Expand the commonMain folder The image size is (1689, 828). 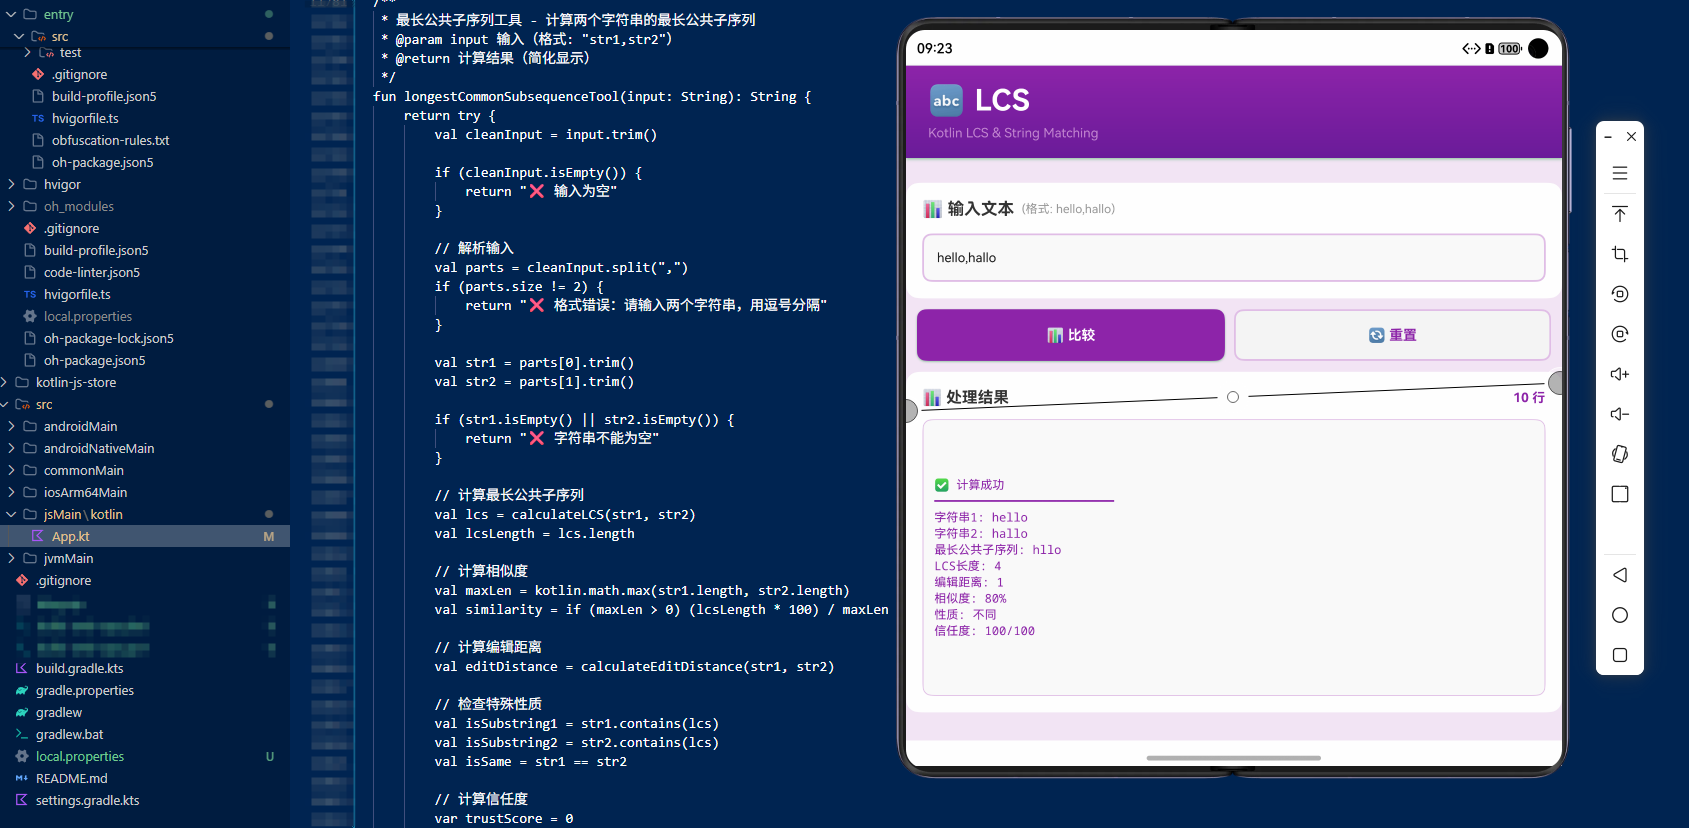[x=11, y=470]
